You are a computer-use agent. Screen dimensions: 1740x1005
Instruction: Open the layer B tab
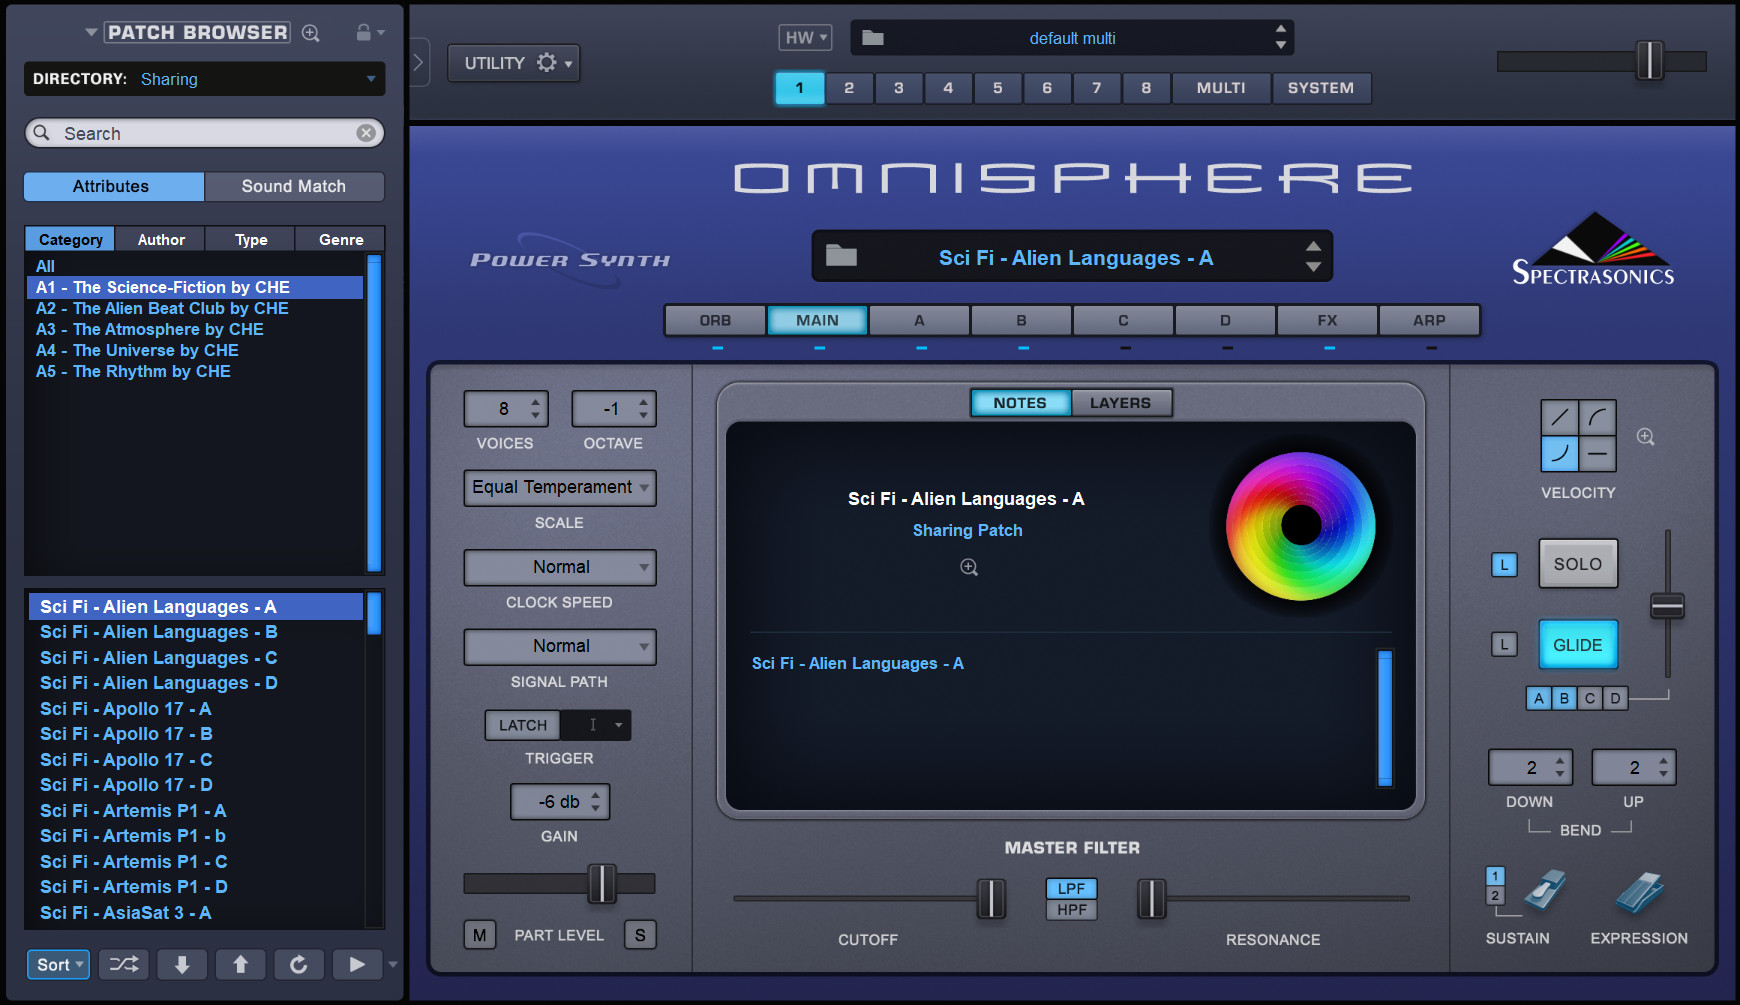click(1021, 320)
